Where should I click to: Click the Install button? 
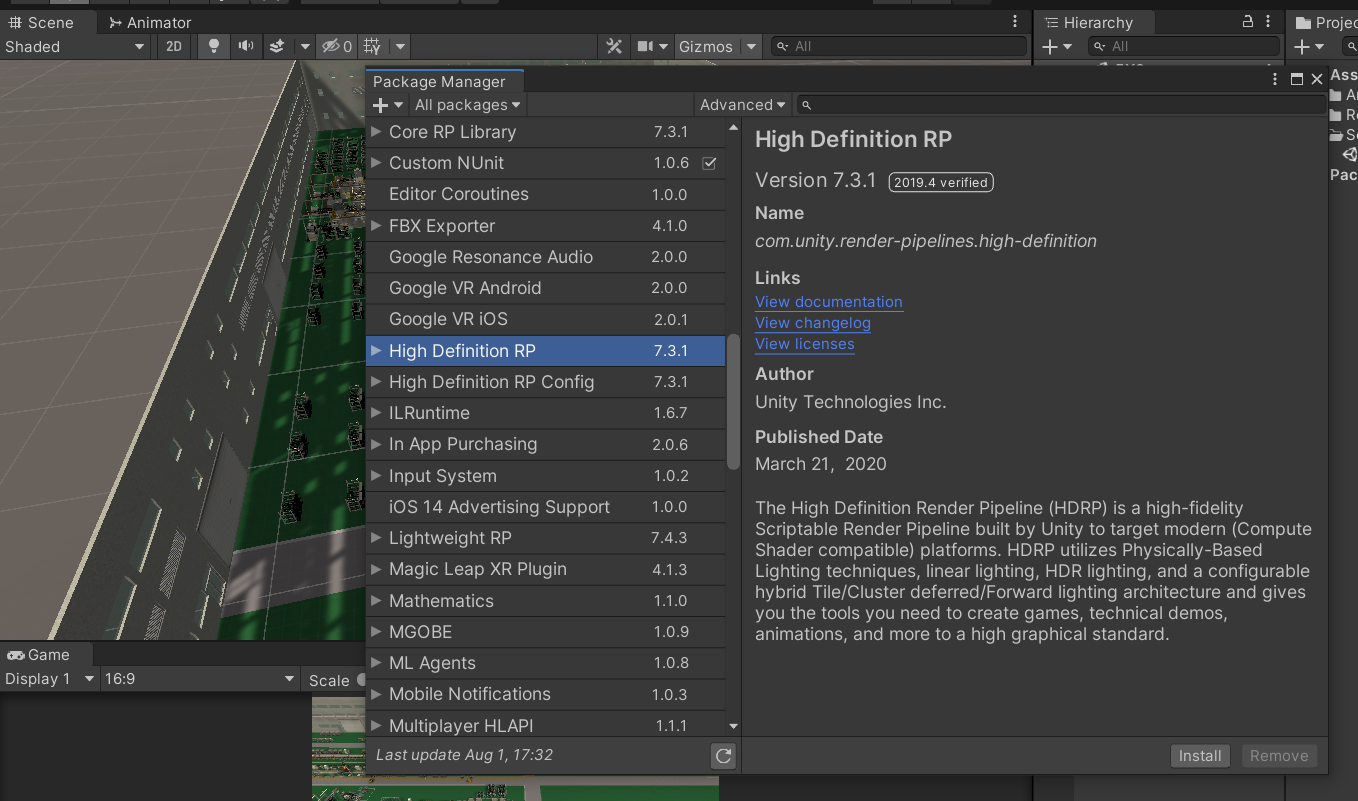(x=1200, y=756)
